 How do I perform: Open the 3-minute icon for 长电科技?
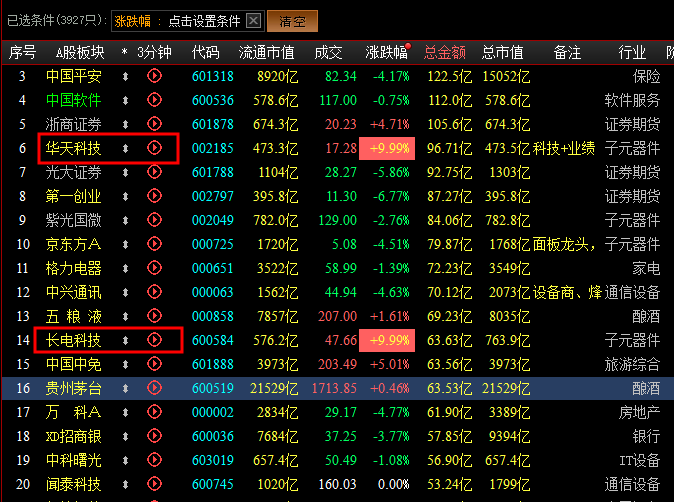[154, 340]
